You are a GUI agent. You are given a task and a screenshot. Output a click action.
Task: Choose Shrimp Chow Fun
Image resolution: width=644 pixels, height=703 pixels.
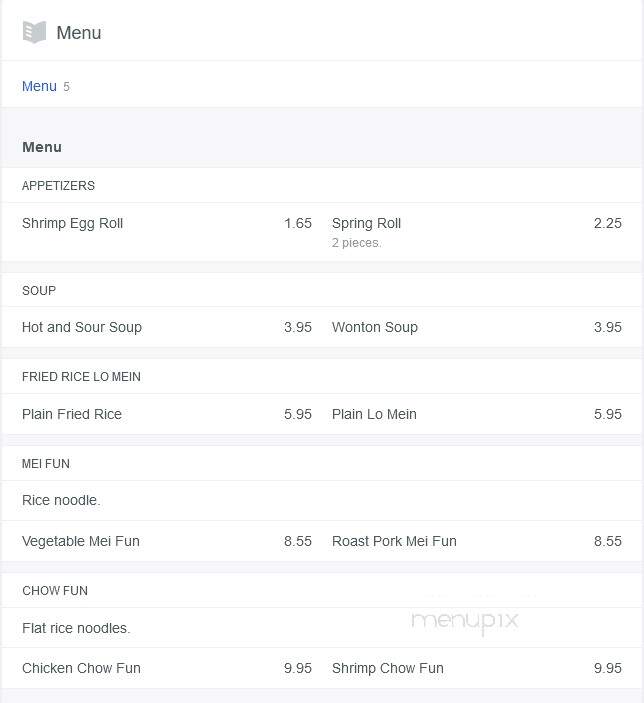pyautogui.click(x=387, y=668)
